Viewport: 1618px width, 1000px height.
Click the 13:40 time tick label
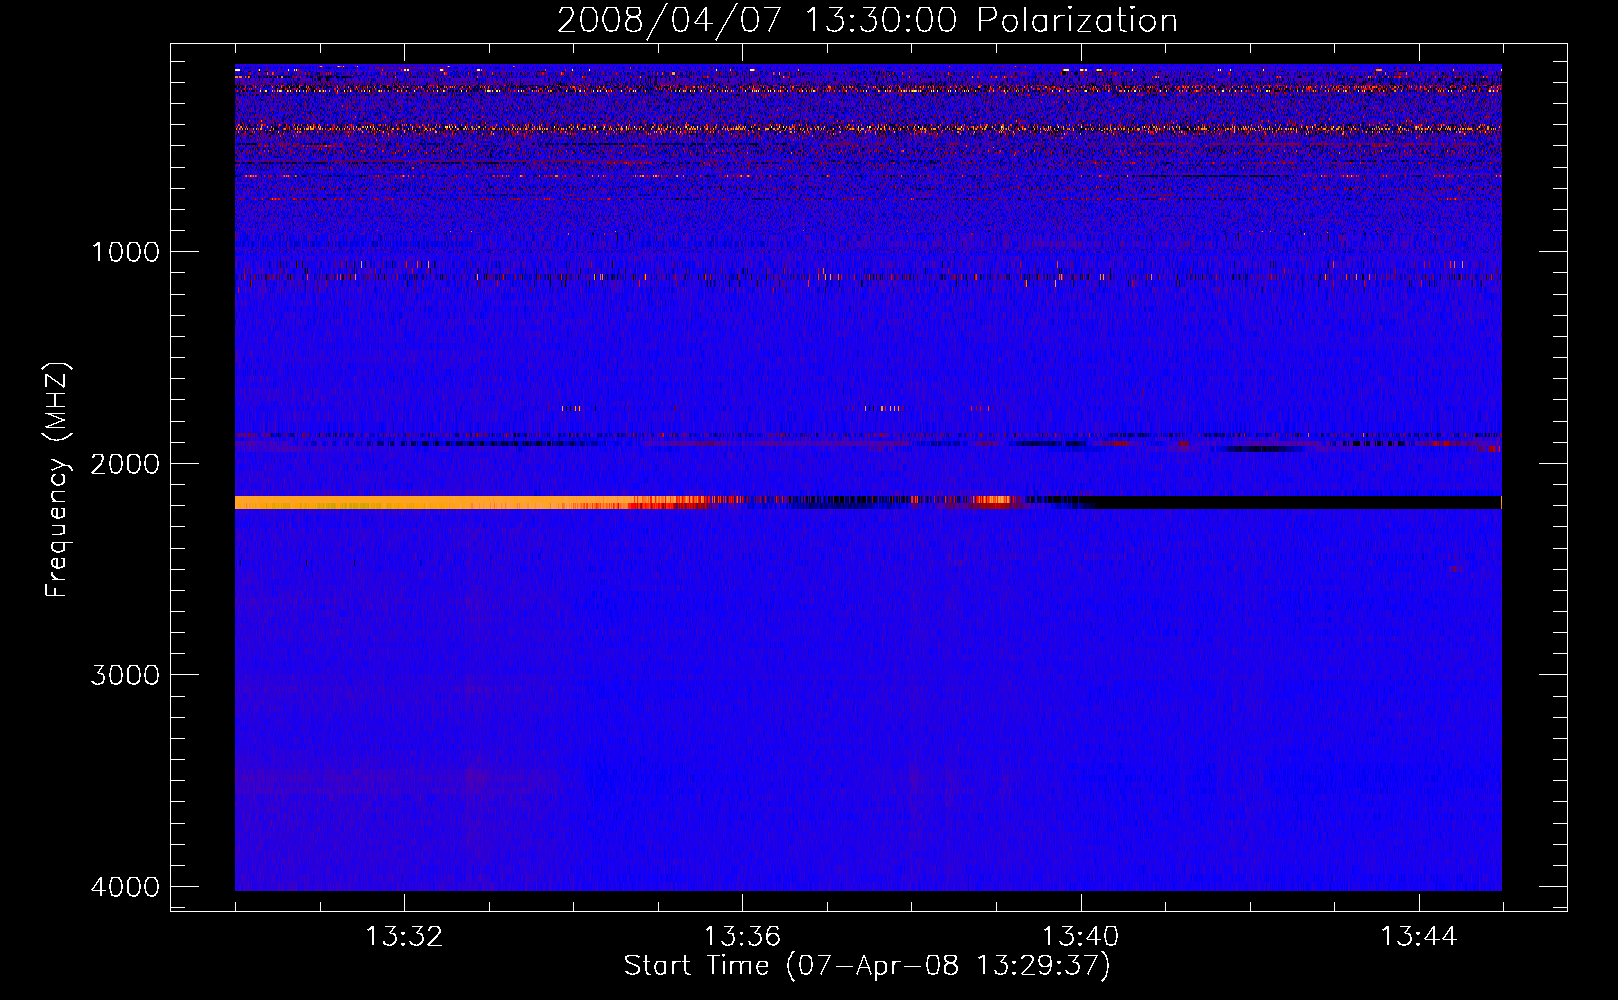(1081, 937)
